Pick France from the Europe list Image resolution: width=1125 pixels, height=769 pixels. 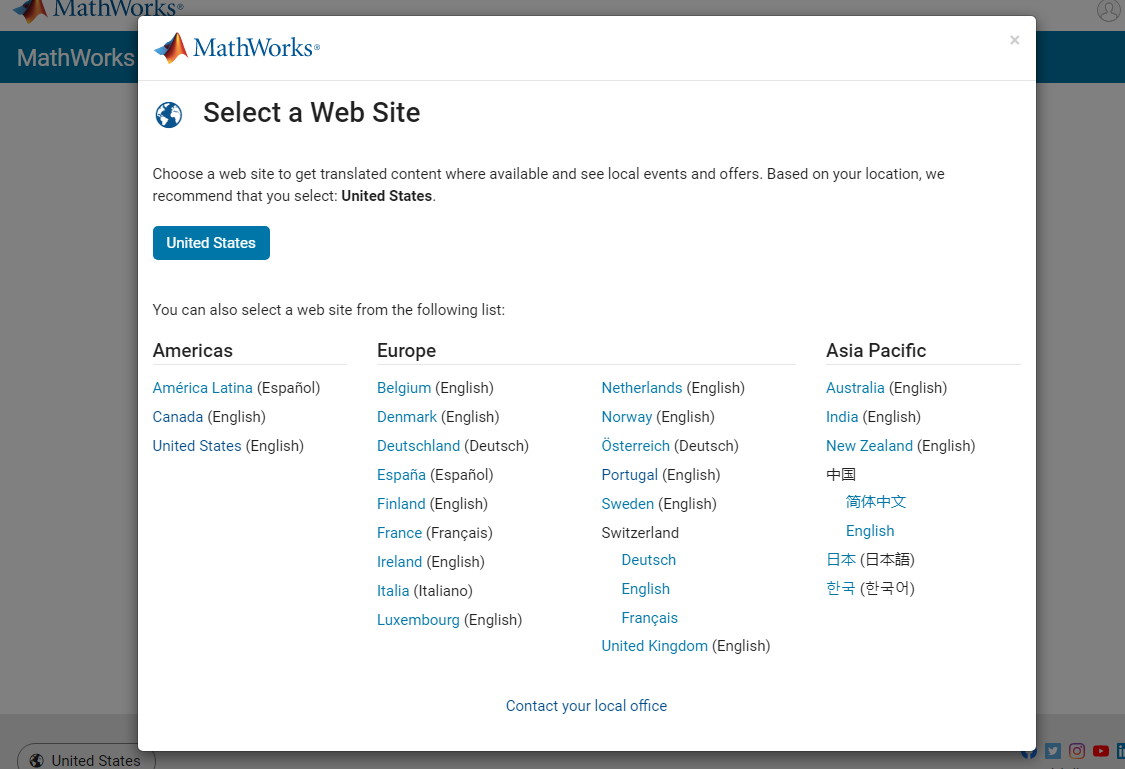point(399,533)
